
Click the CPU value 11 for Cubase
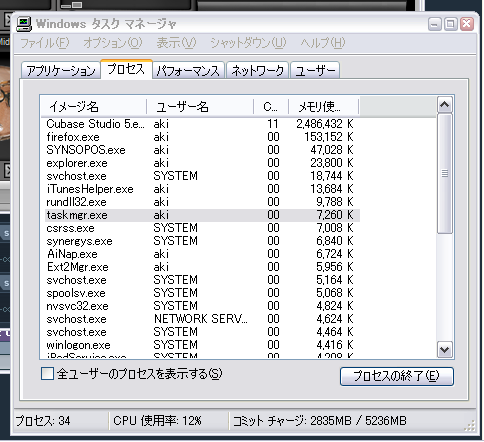[x=273, y=124]
